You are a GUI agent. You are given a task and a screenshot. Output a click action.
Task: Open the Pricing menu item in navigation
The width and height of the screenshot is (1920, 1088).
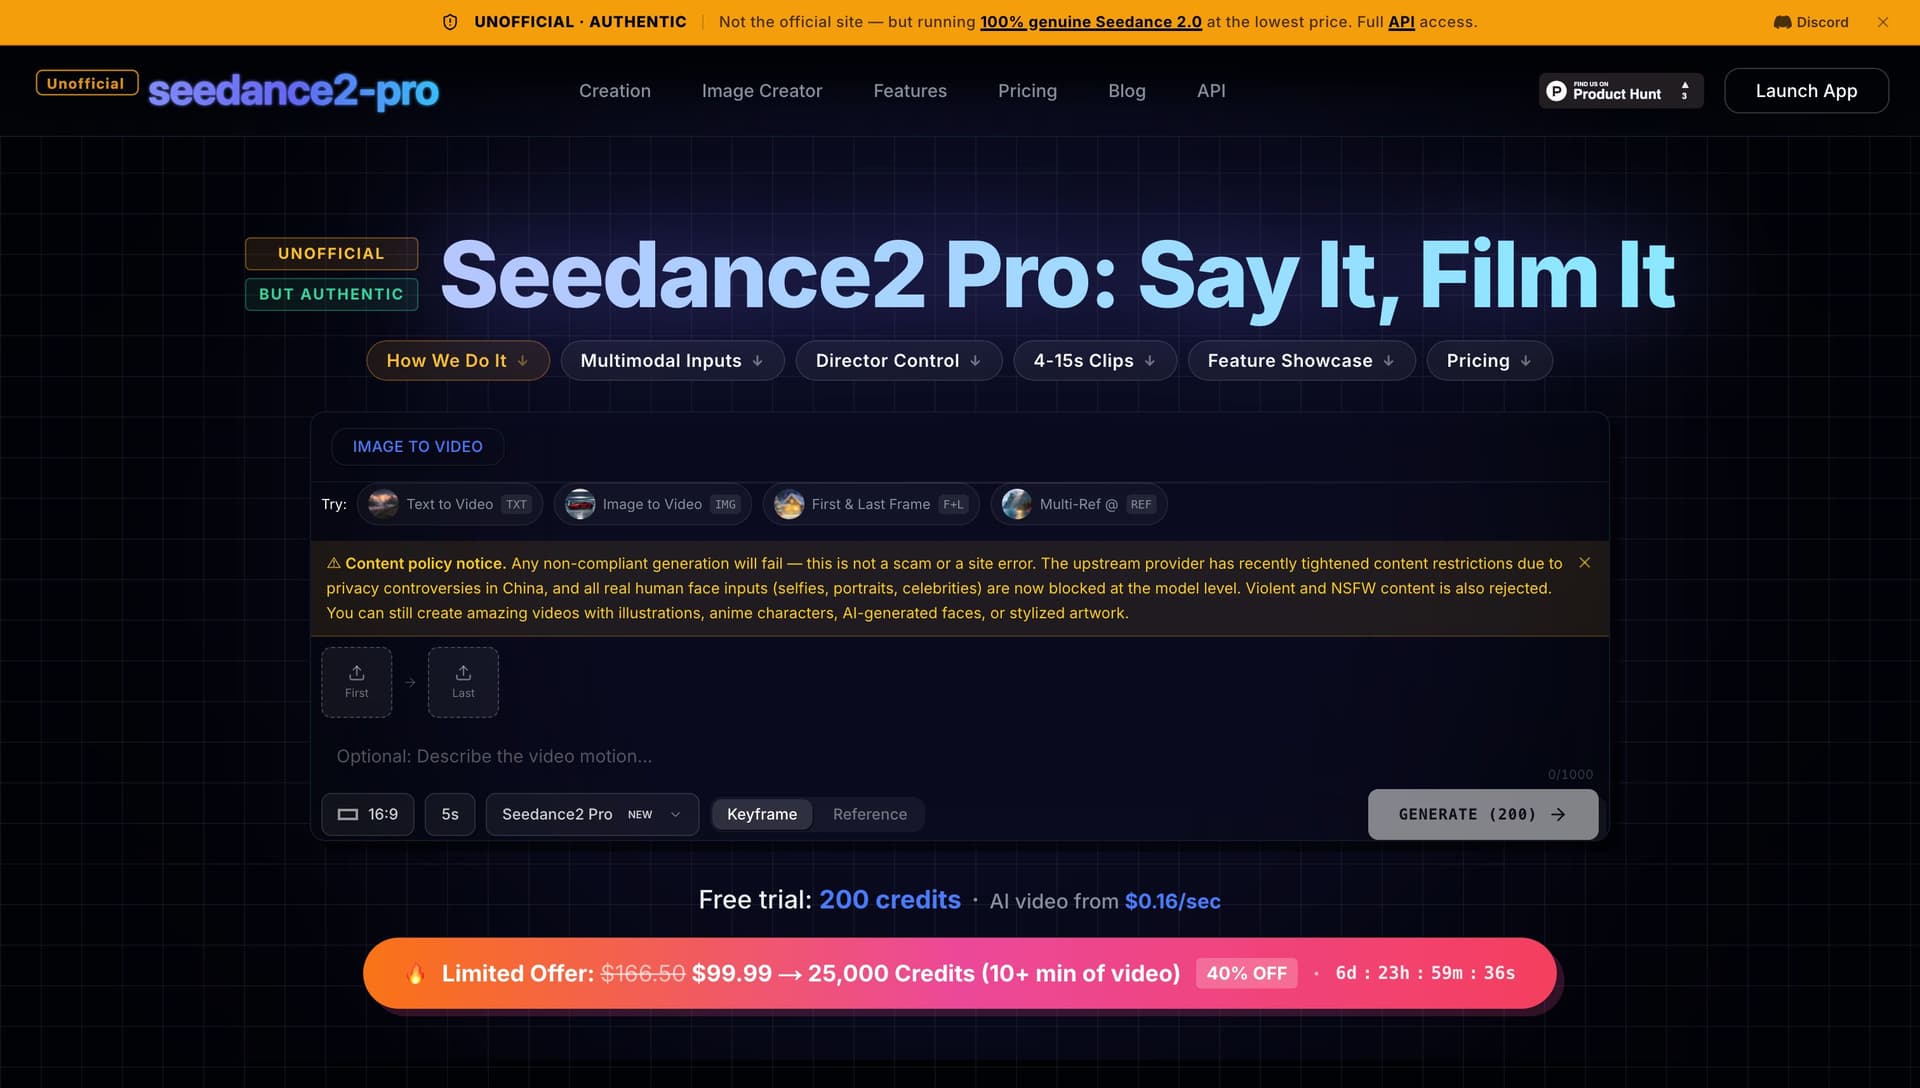click(1027, 90)
